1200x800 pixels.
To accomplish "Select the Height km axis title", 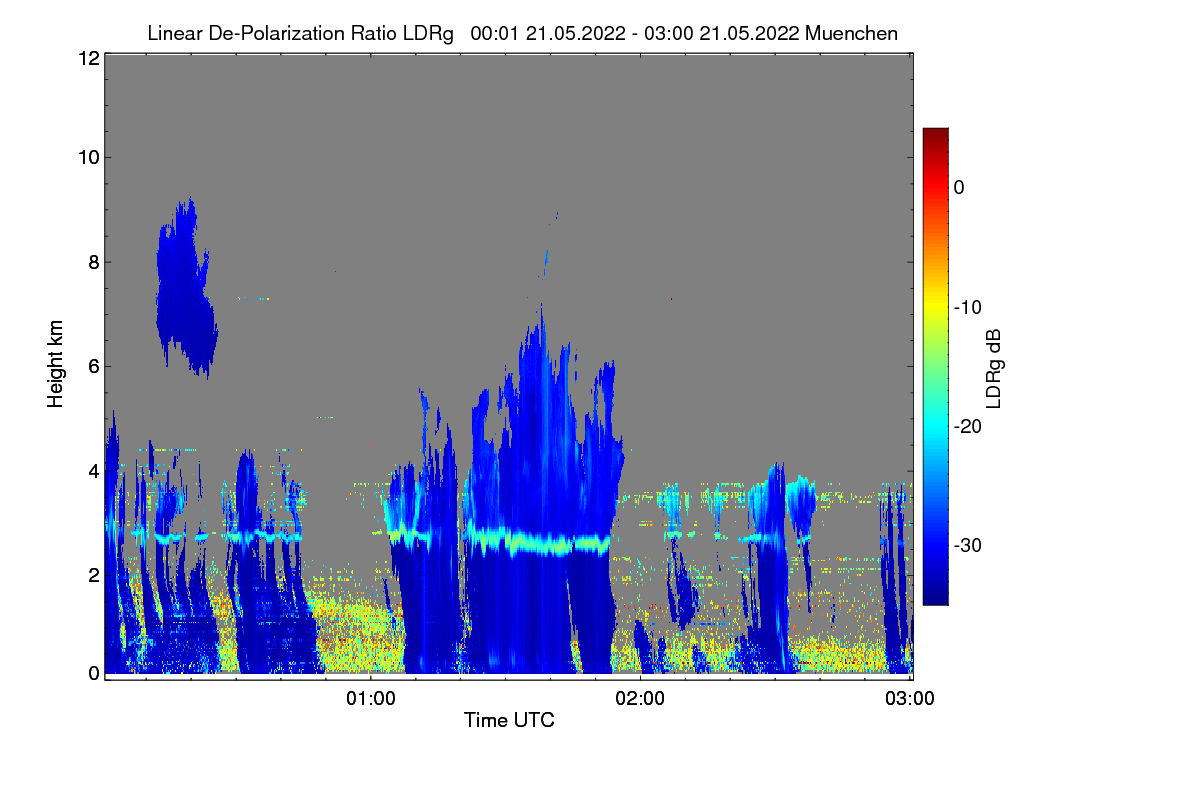I will click(57, 365).
